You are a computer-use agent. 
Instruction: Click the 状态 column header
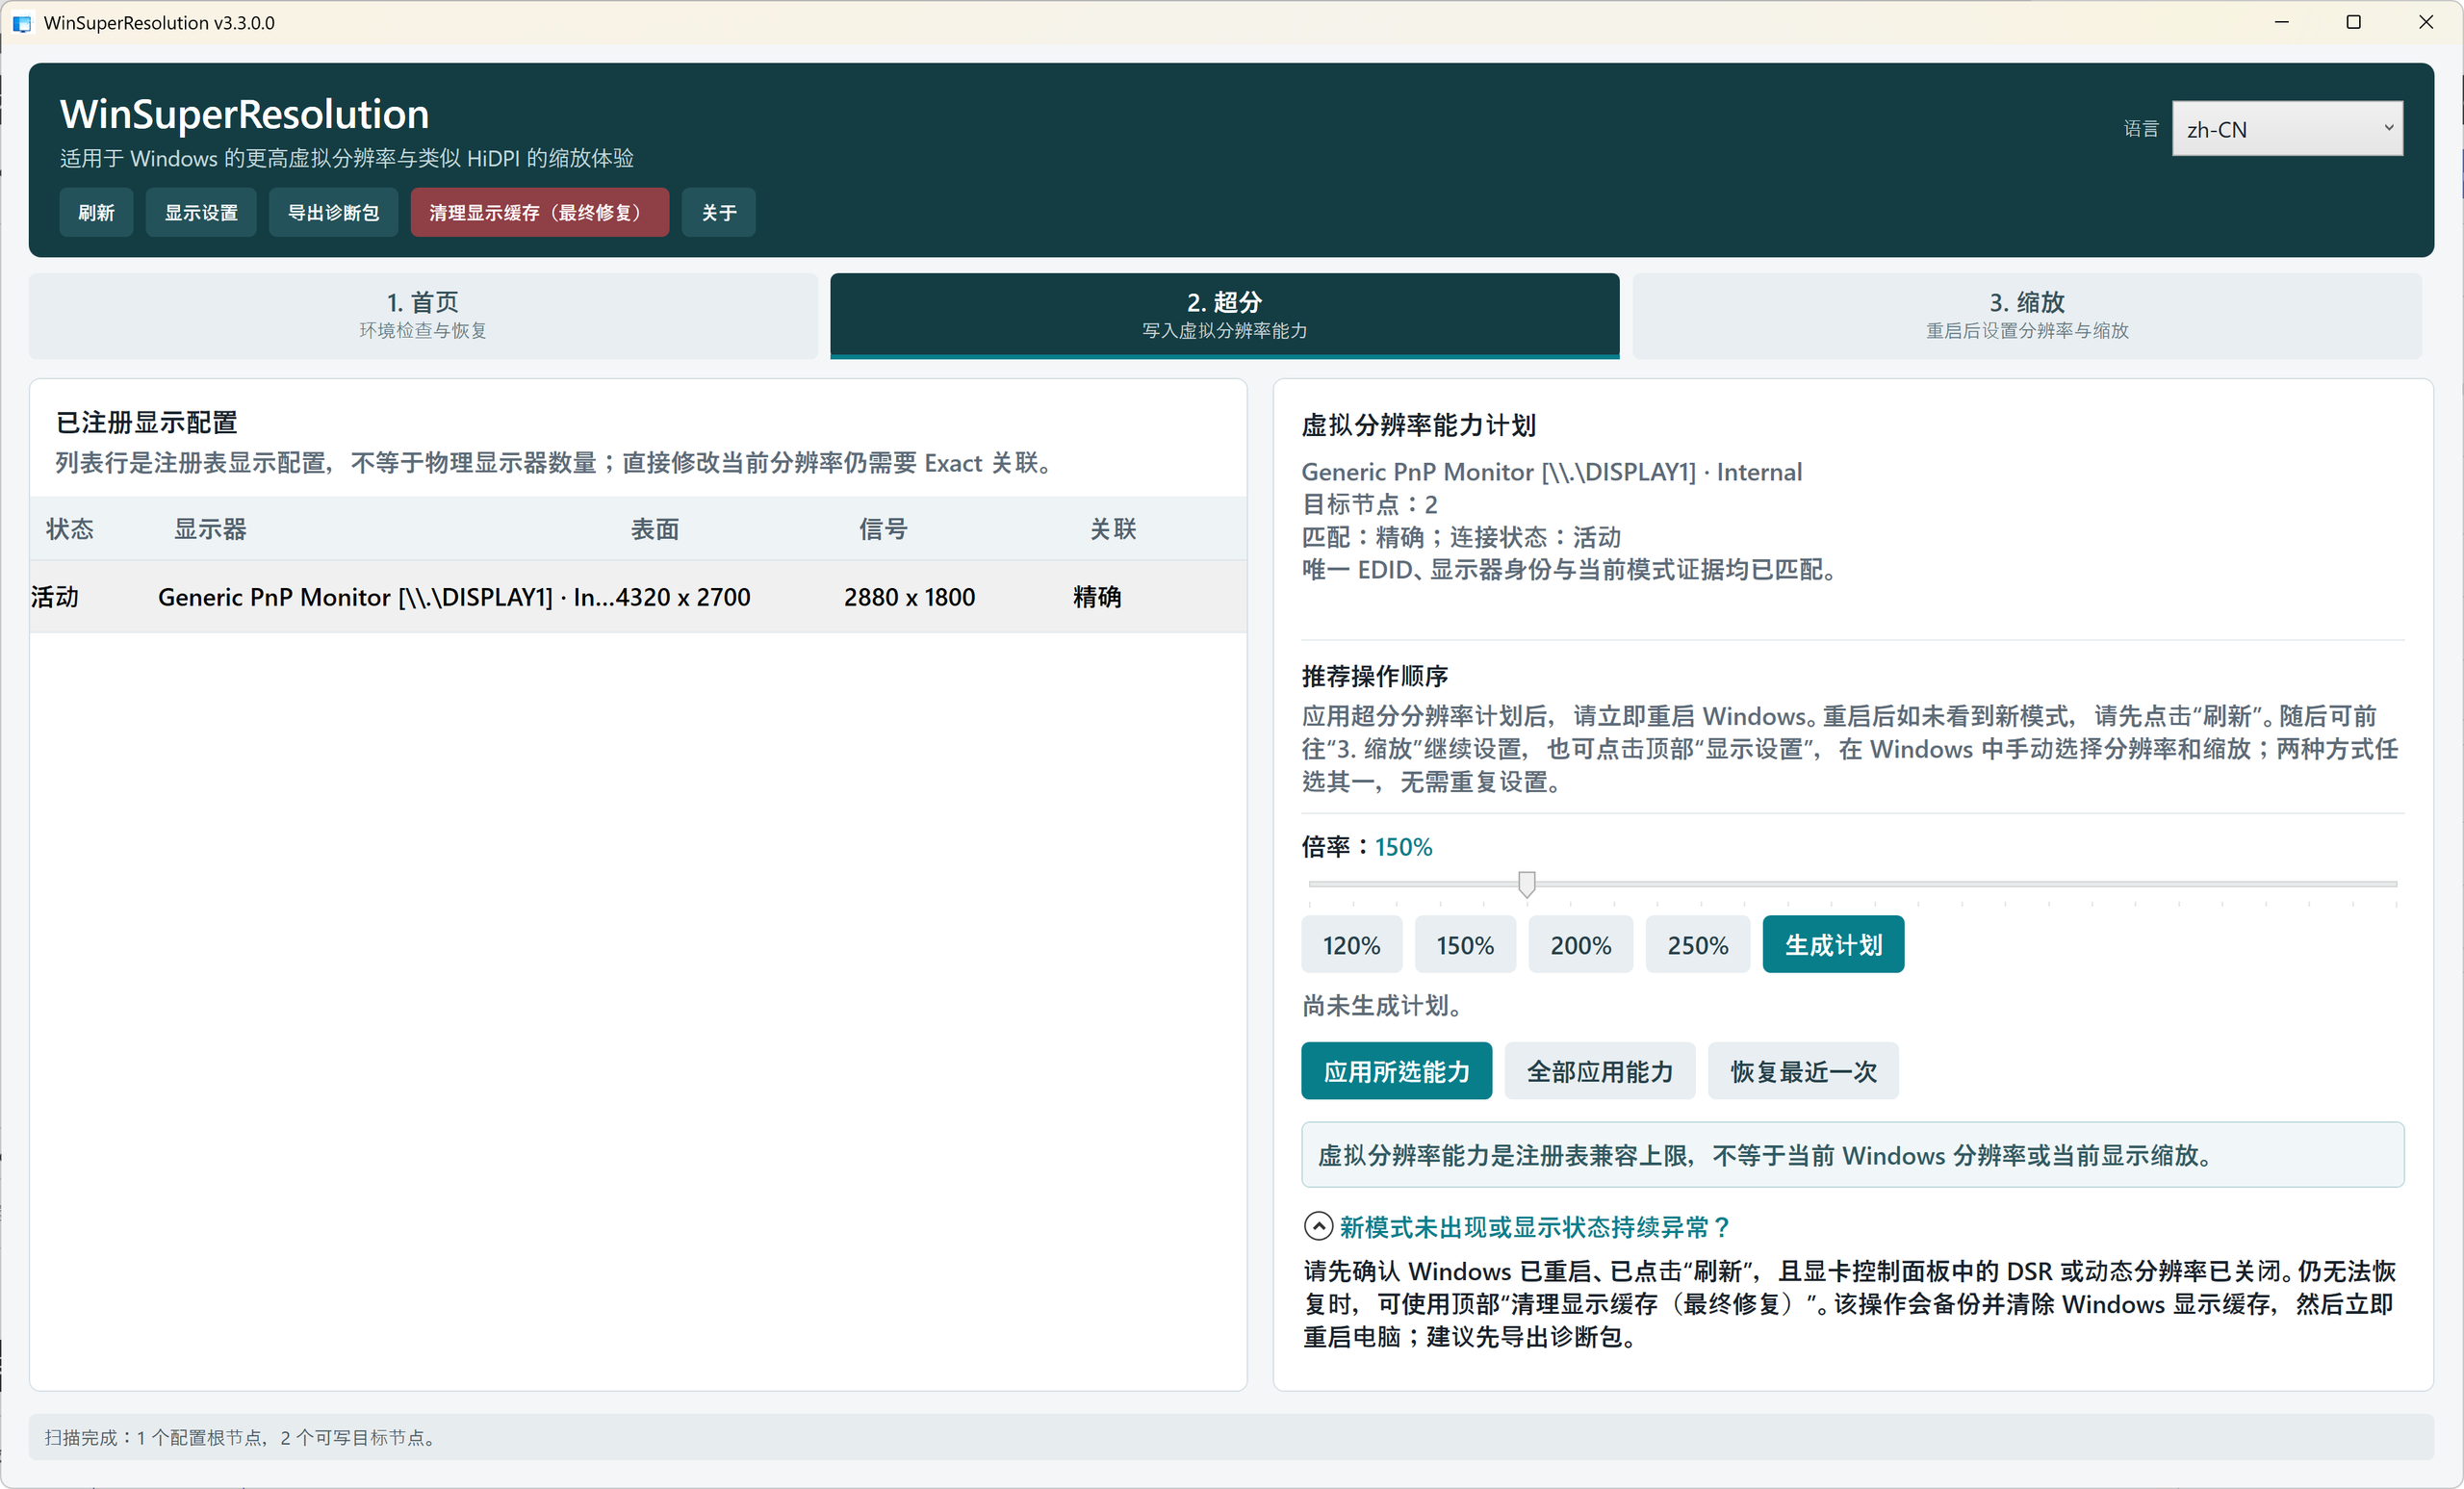70,529
